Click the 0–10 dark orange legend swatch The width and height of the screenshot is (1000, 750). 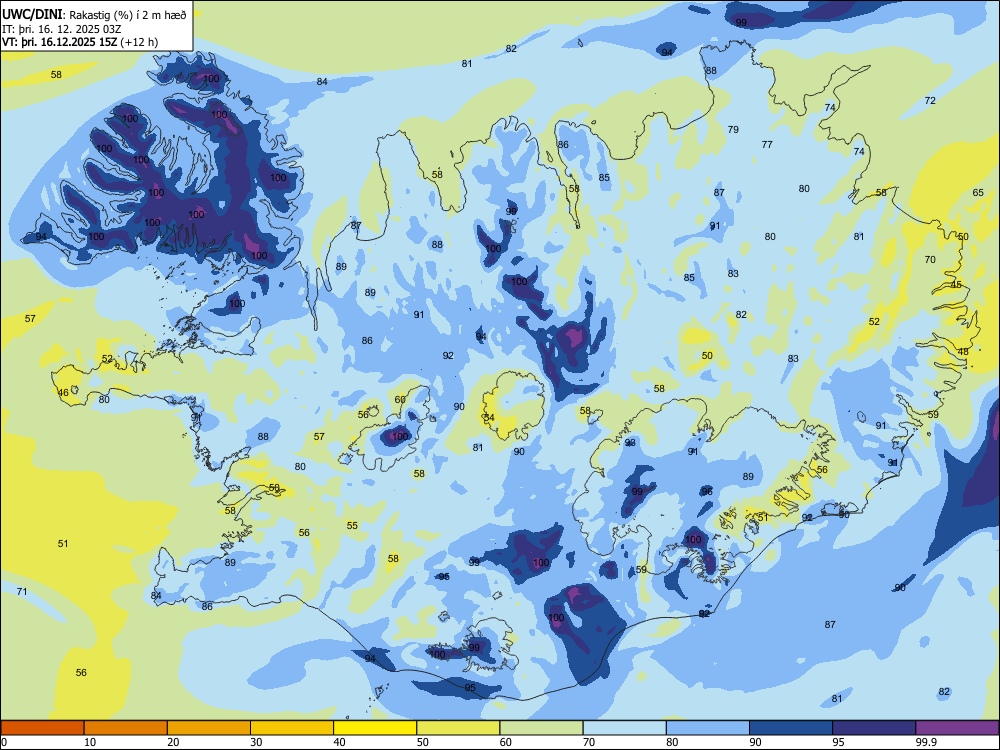42,728
